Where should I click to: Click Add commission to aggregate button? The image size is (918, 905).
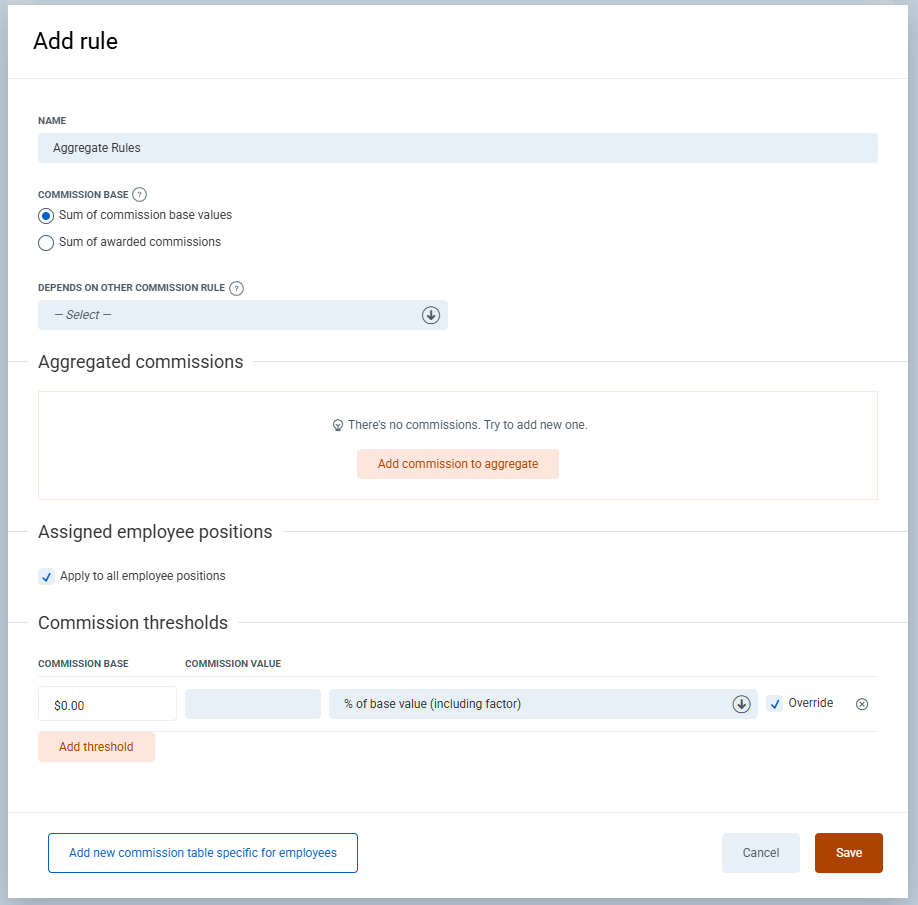pyautogui.click(x=457, y=464)
